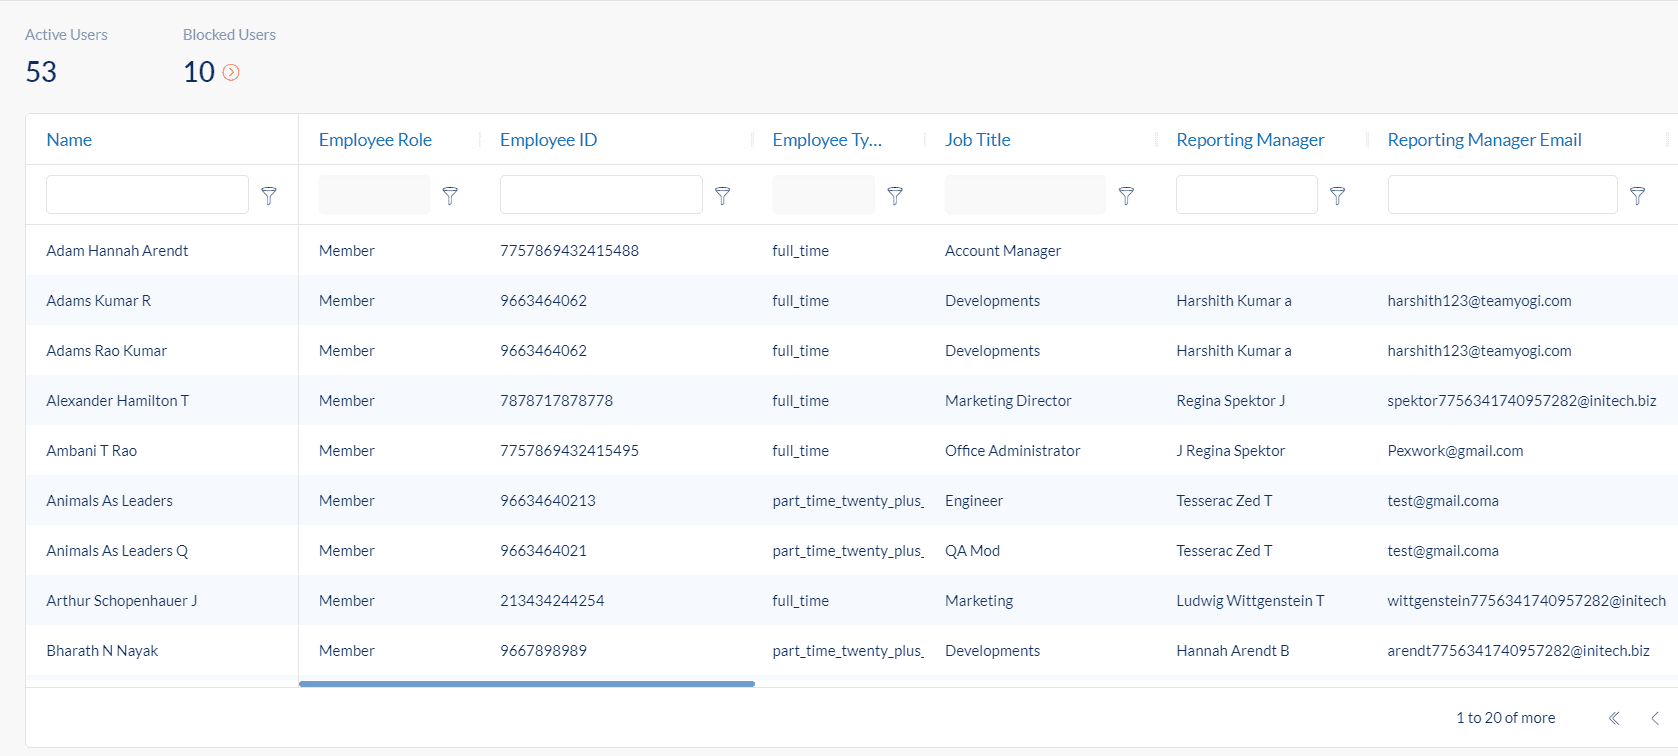The image size is (1678, 756).
Task: Click the horizontal table scrollbar
Action: (527, 684)
